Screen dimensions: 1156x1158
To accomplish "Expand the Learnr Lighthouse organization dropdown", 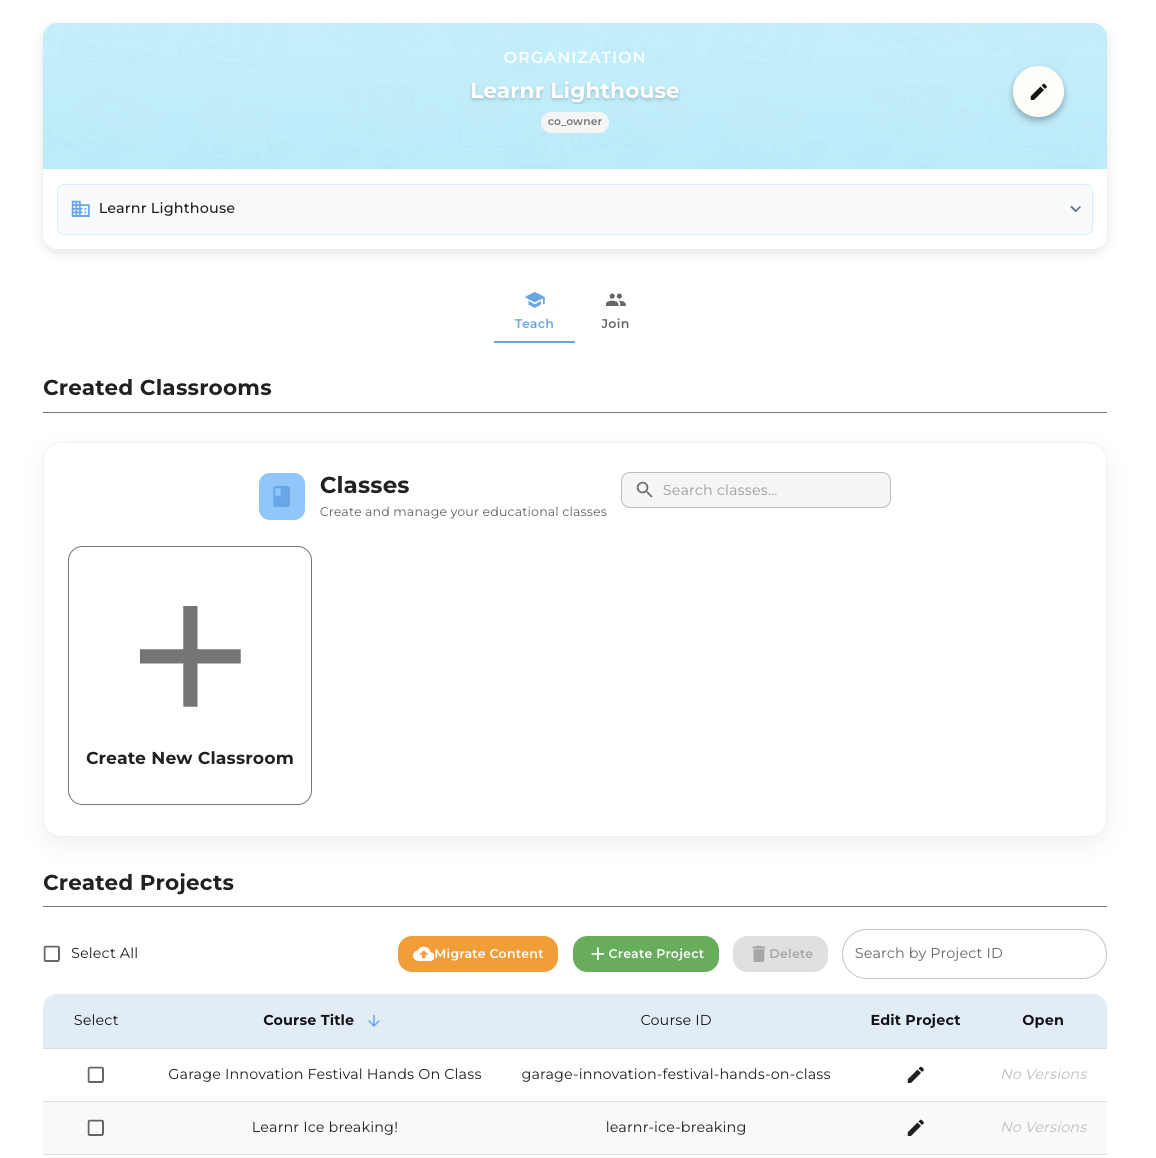I will coord(1075,209).
